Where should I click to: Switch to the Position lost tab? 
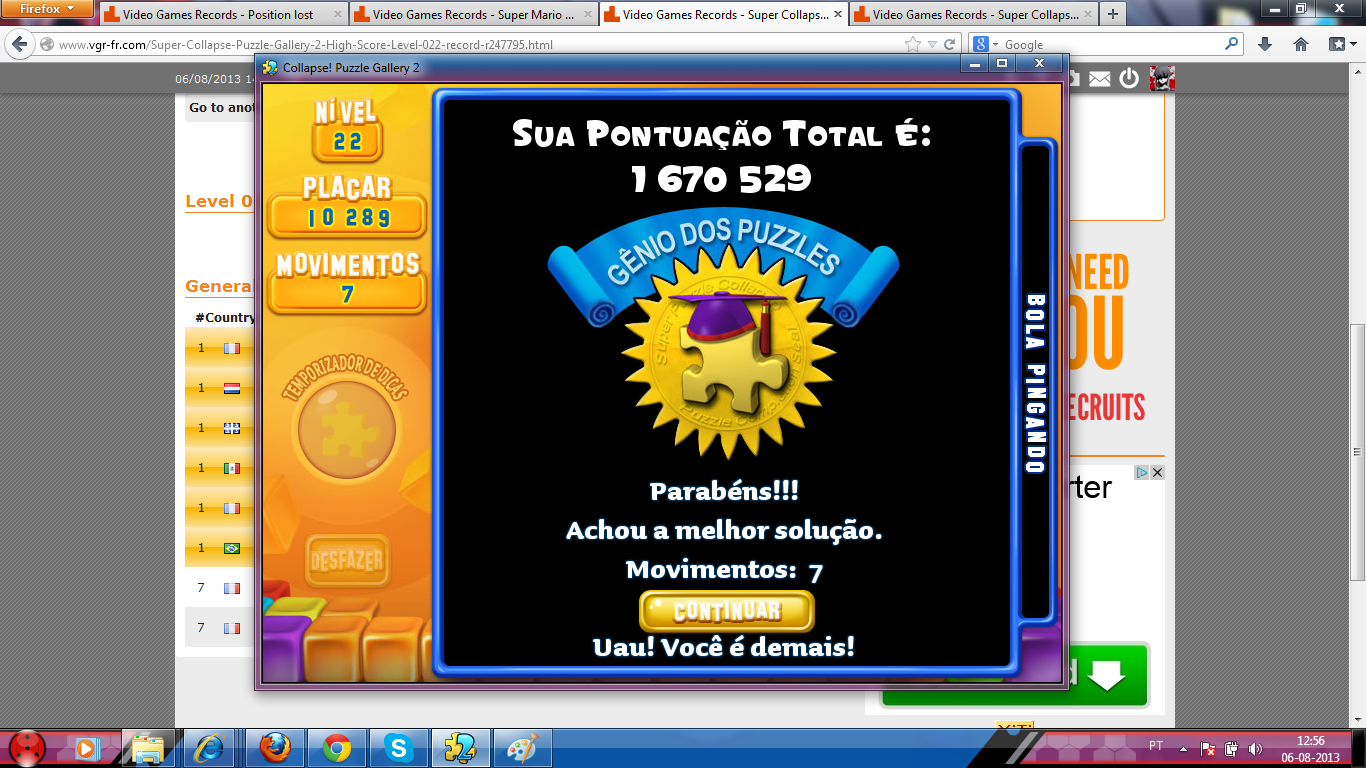222,15
